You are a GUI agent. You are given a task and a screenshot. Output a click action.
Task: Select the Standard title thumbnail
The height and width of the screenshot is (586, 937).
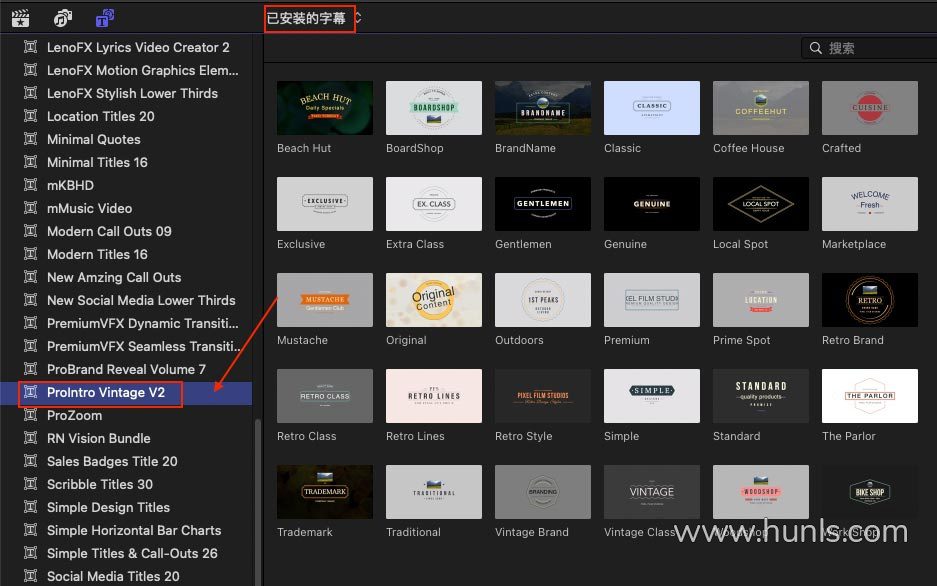click(x=761, y=396)
